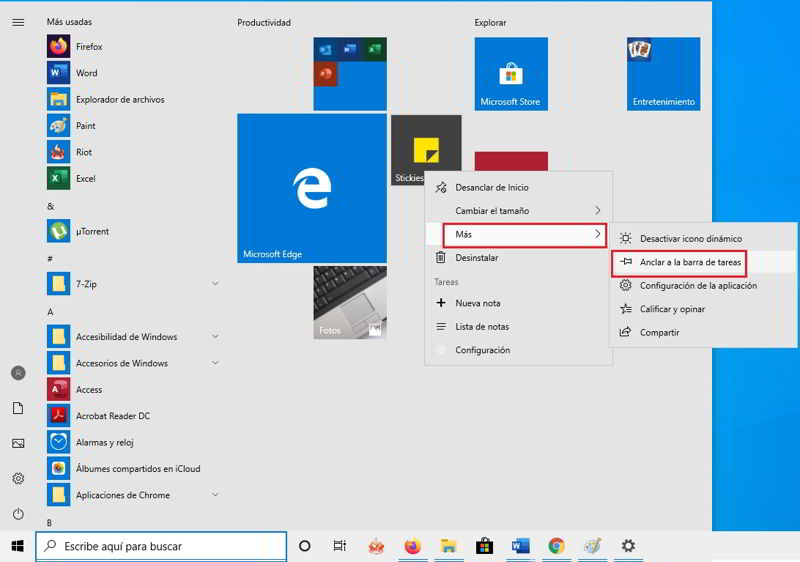
Task: Select Anclar a la barra de tareas
Action: [690, 262]
